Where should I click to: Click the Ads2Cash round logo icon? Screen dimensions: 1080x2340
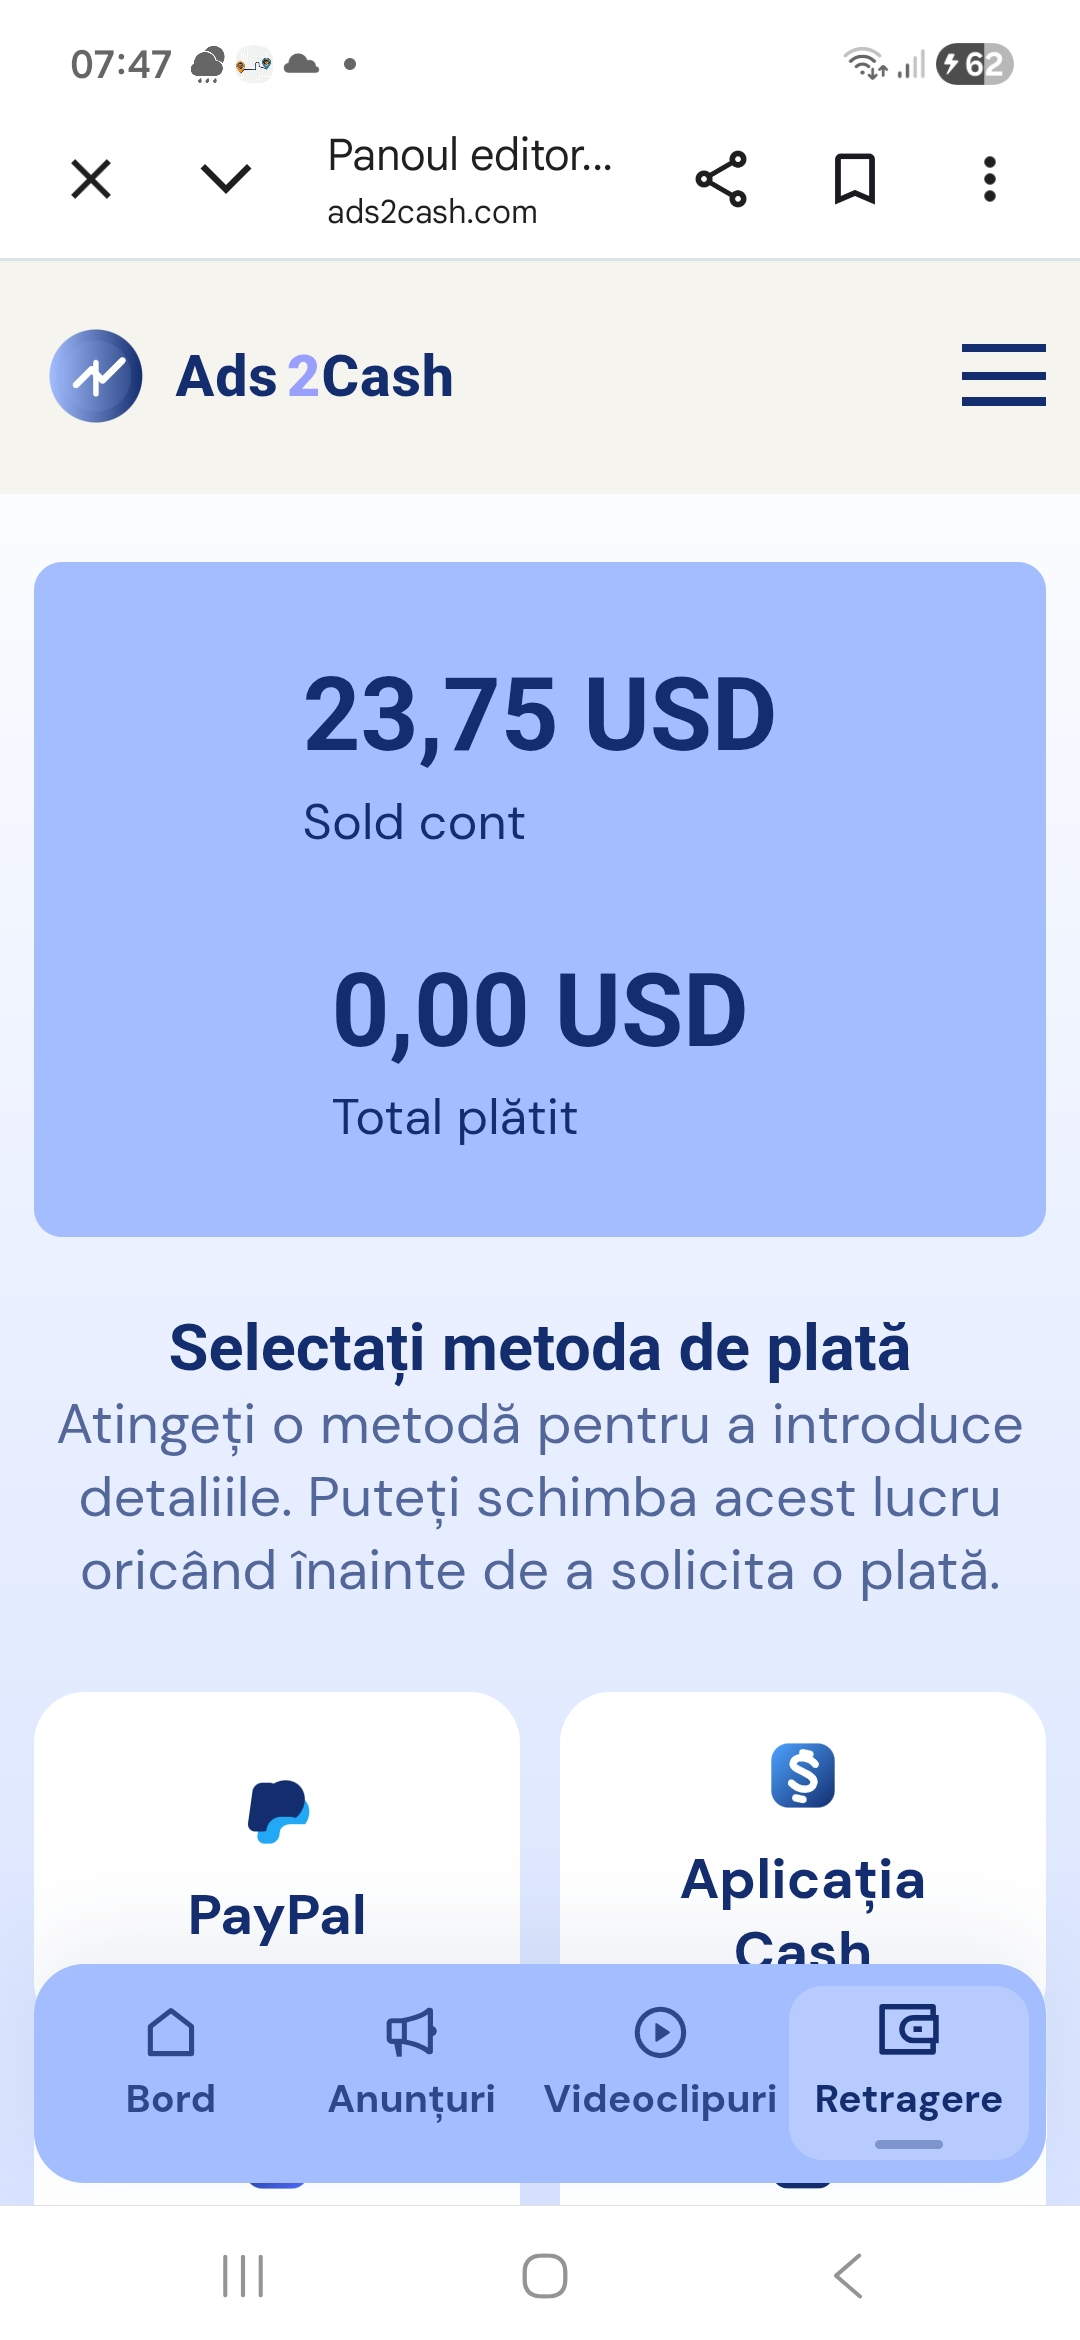(96, 376)
